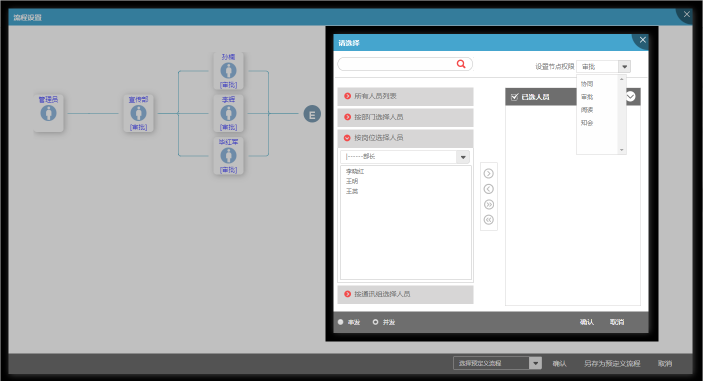
Task: Remove selected person with single left arrow
Action: 489,189
